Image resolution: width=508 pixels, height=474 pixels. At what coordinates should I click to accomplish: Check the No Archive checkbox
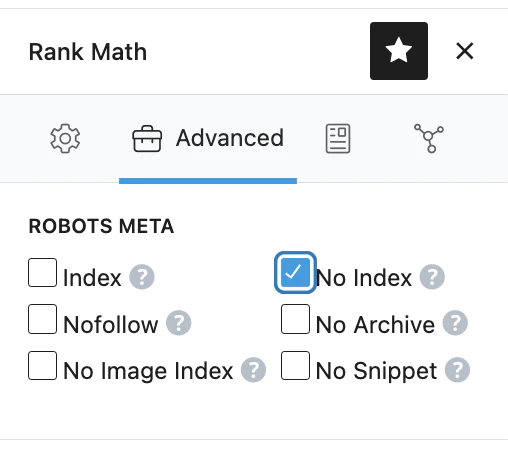click(295, 319)
